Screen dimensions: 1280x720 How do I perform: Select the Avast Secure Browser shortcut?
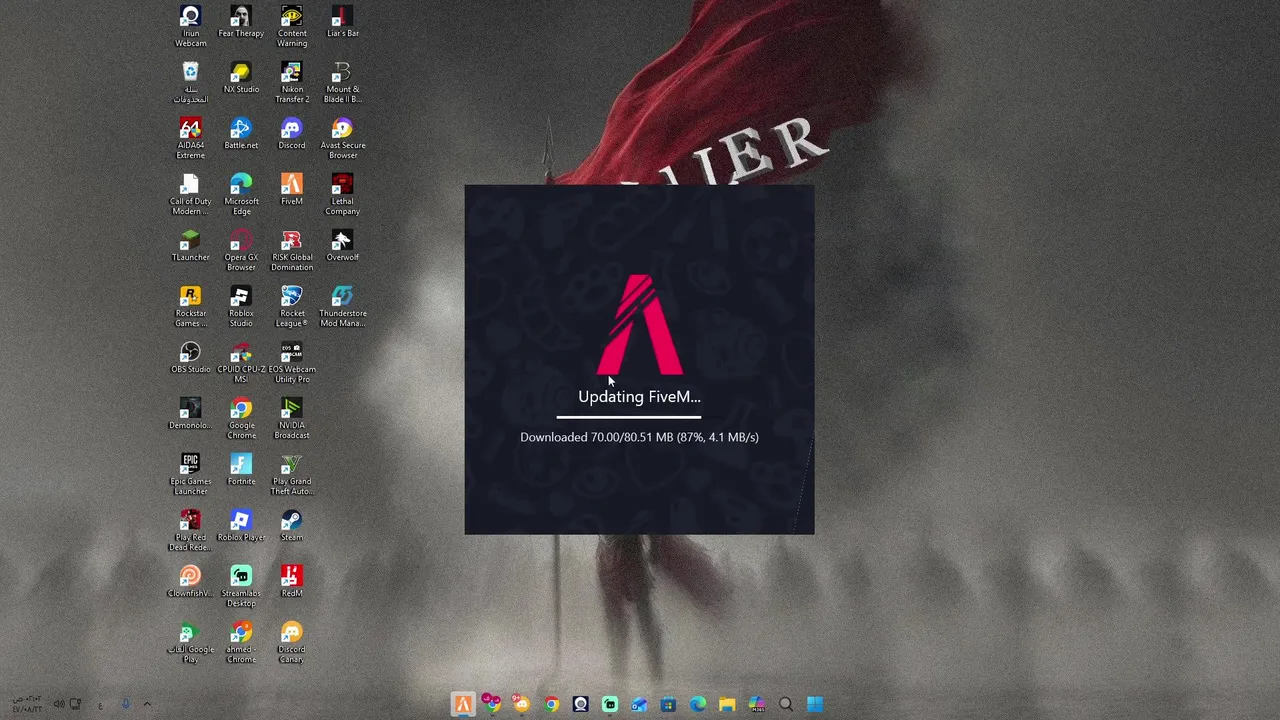[x=342, y=138]
